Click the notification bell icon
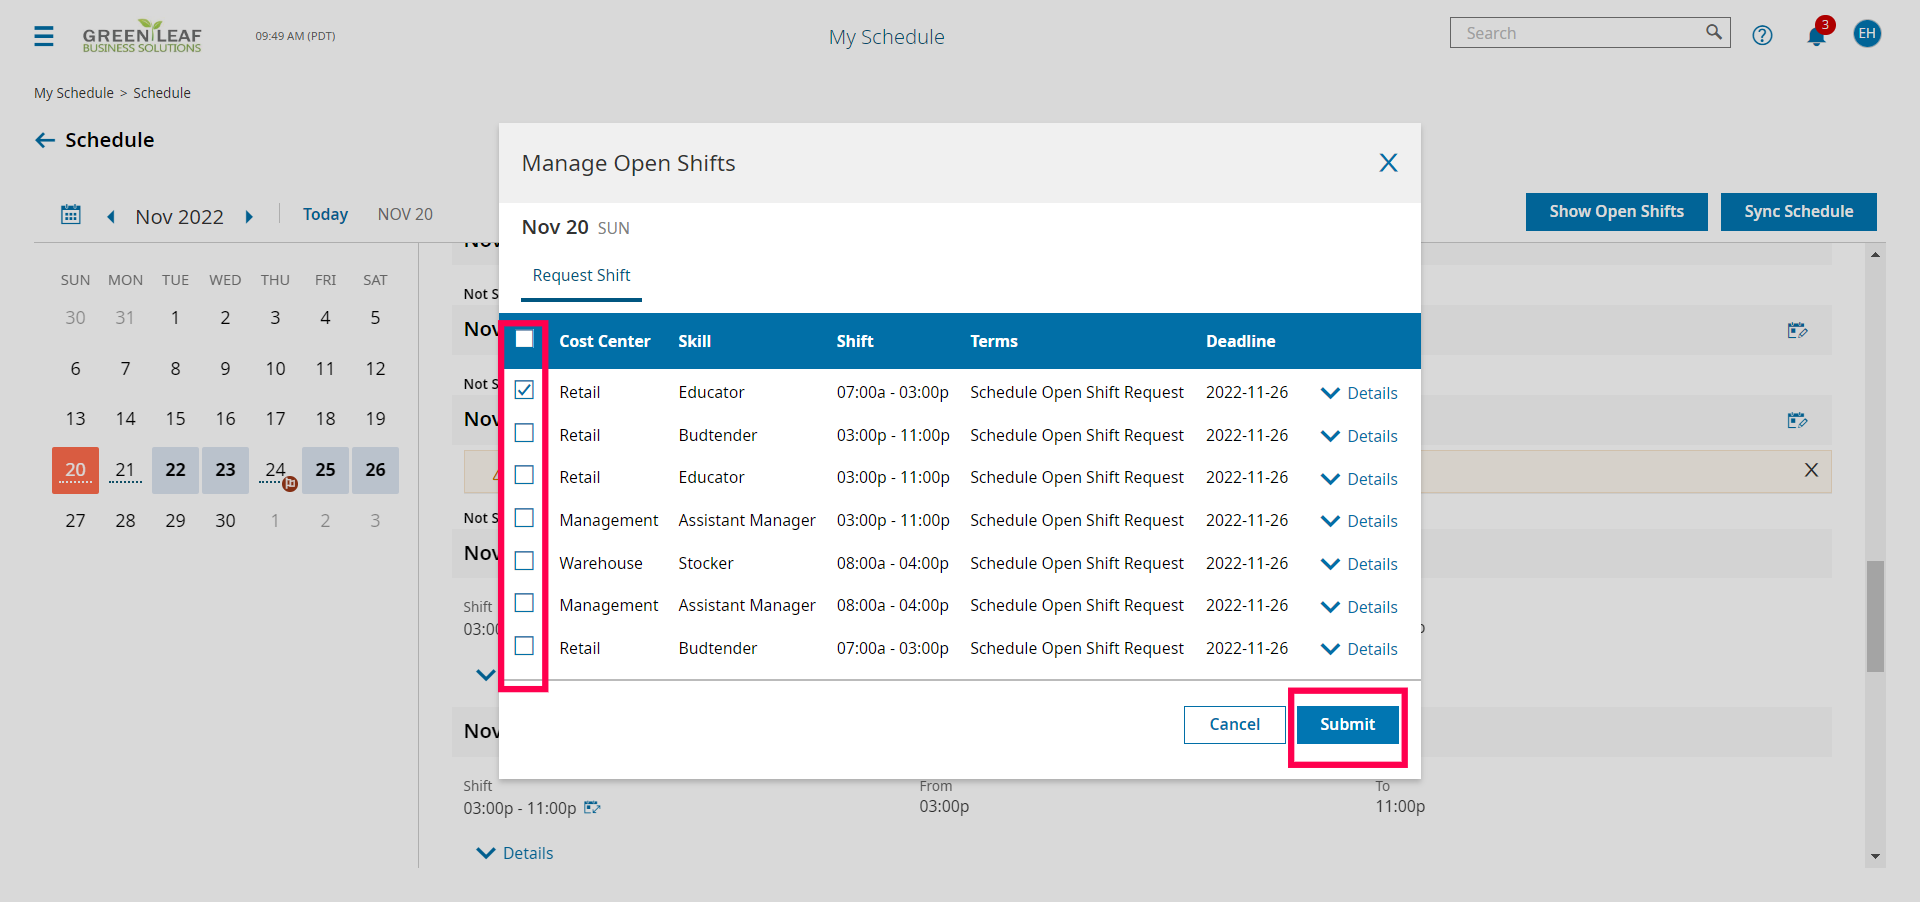Image resolution: width=1920 pixels, height=902 pixels. point(1816,35)
